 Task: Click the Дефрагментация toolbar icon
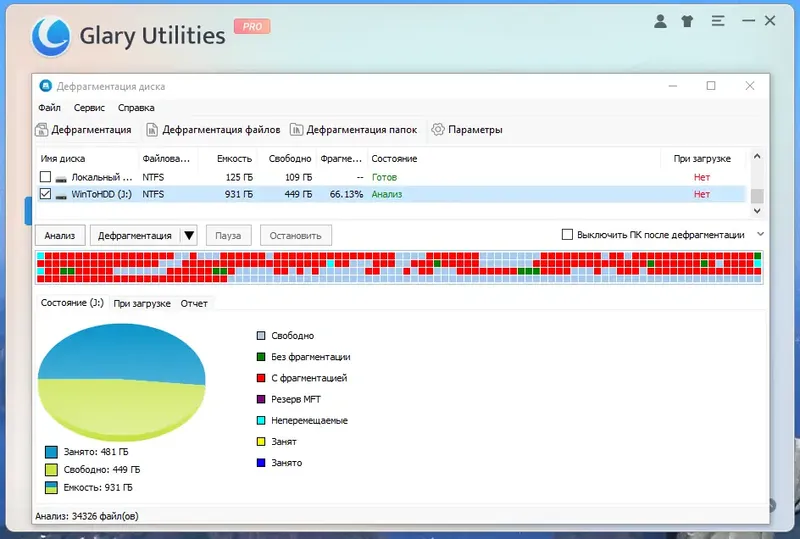42,130
